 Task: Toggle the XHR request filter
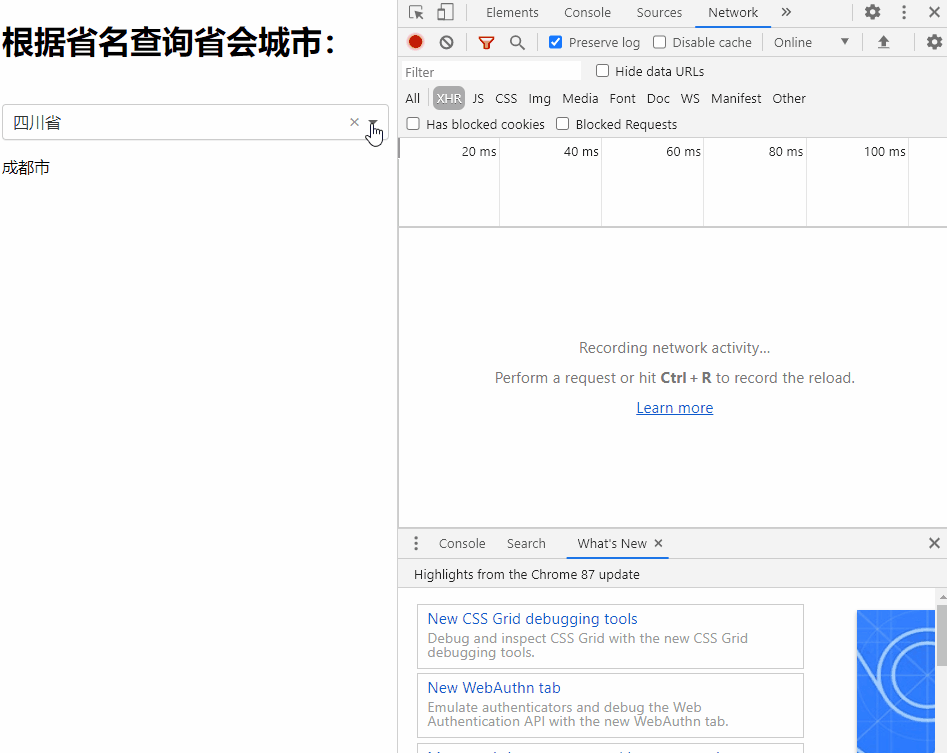point(449,98)
